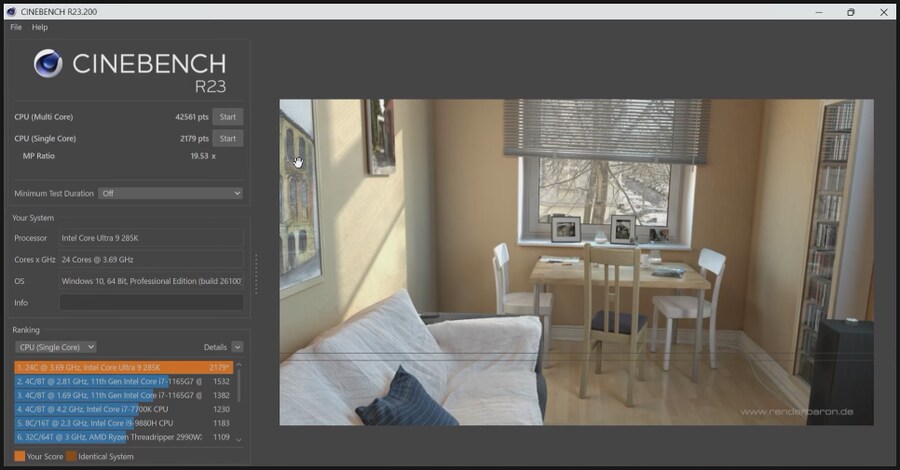Expand the ranking Details arrow
Image resolution: width=900 pixels, height=470 pixels.
tap(237, 347)
